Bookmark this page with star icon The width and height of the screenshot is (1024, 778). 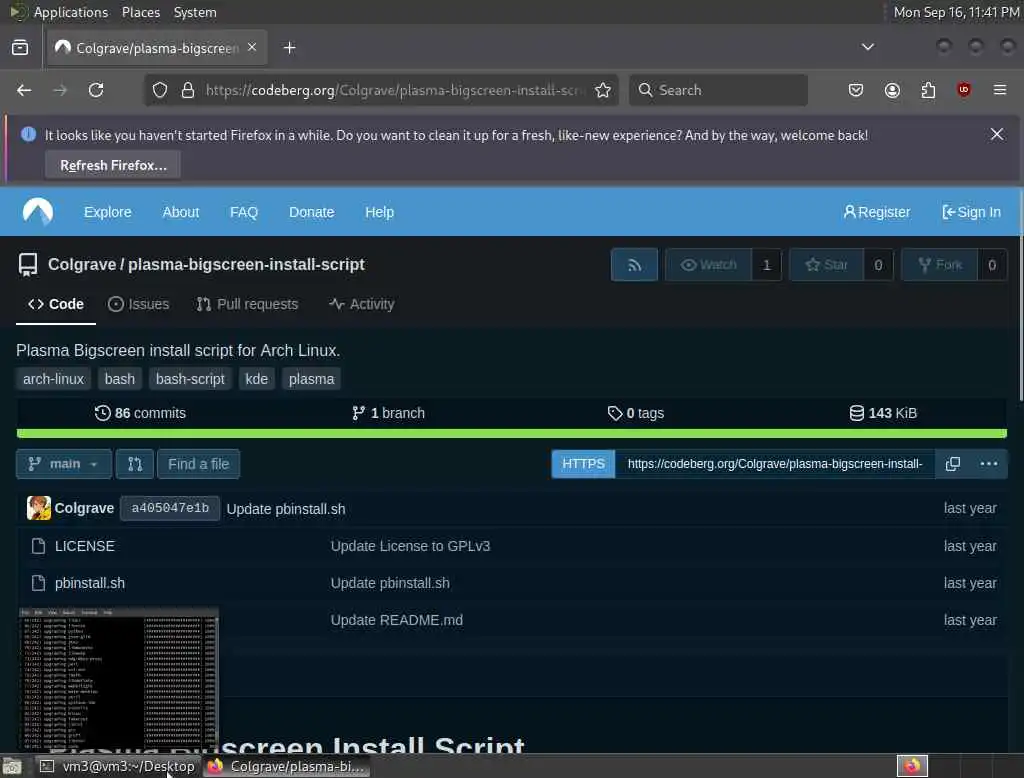click(603, 90)
